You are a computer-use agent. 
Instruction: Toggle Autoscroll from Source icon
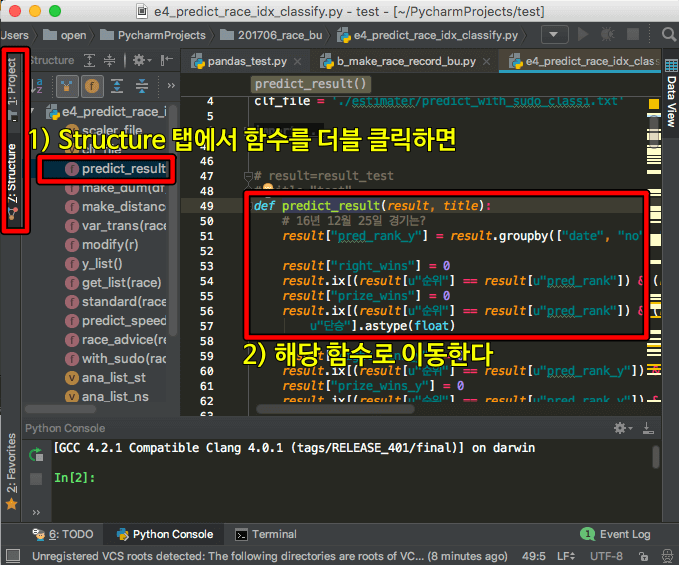(142, 86)
